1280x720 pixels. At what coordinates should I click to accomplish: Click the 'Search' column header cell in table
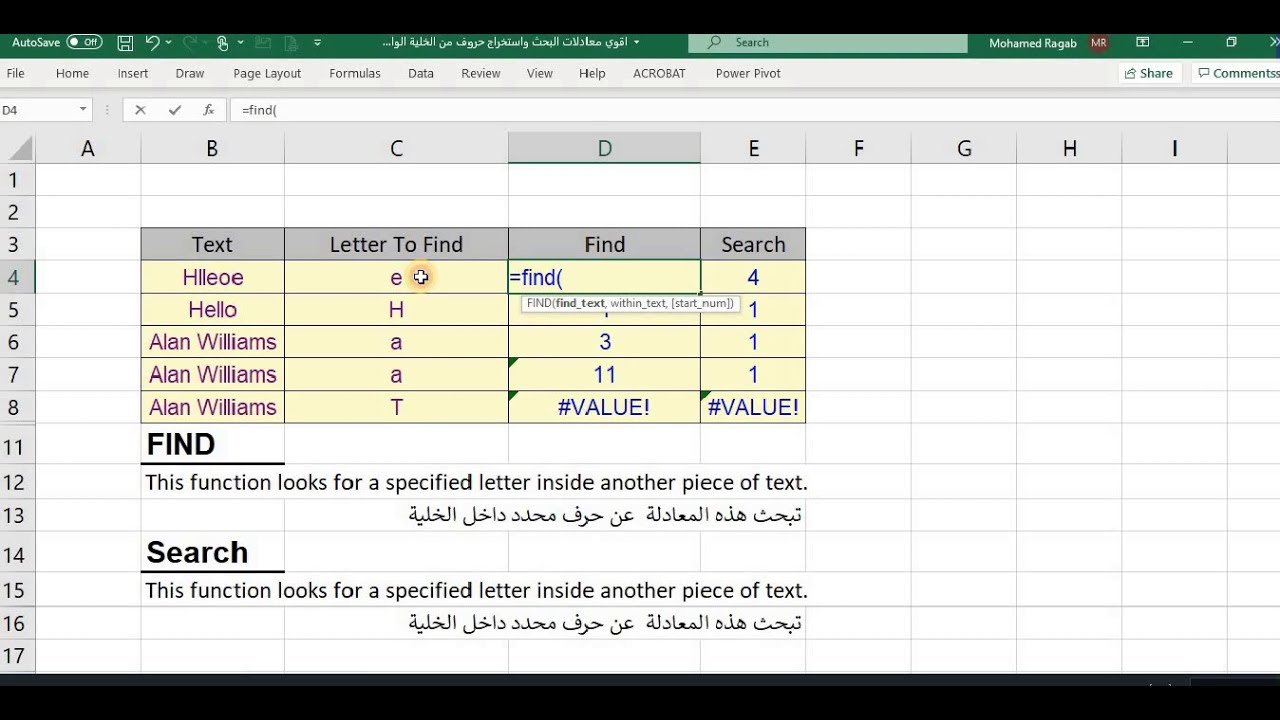[753, 244]
